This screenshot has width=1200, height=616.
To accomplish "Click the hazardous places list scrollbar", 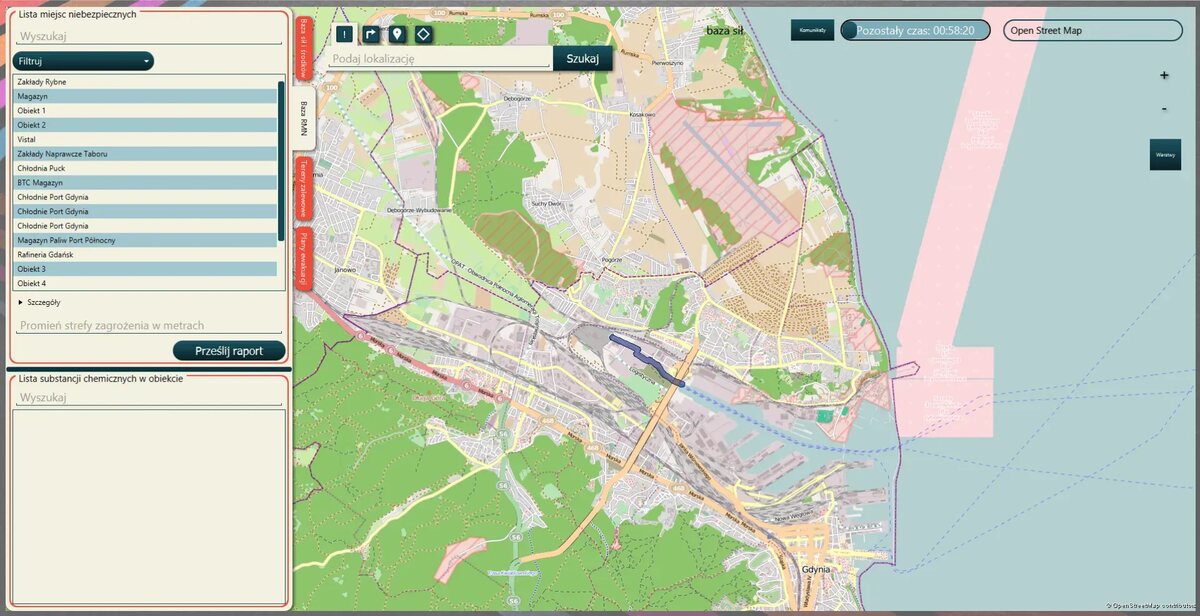I will click(280, 161).
